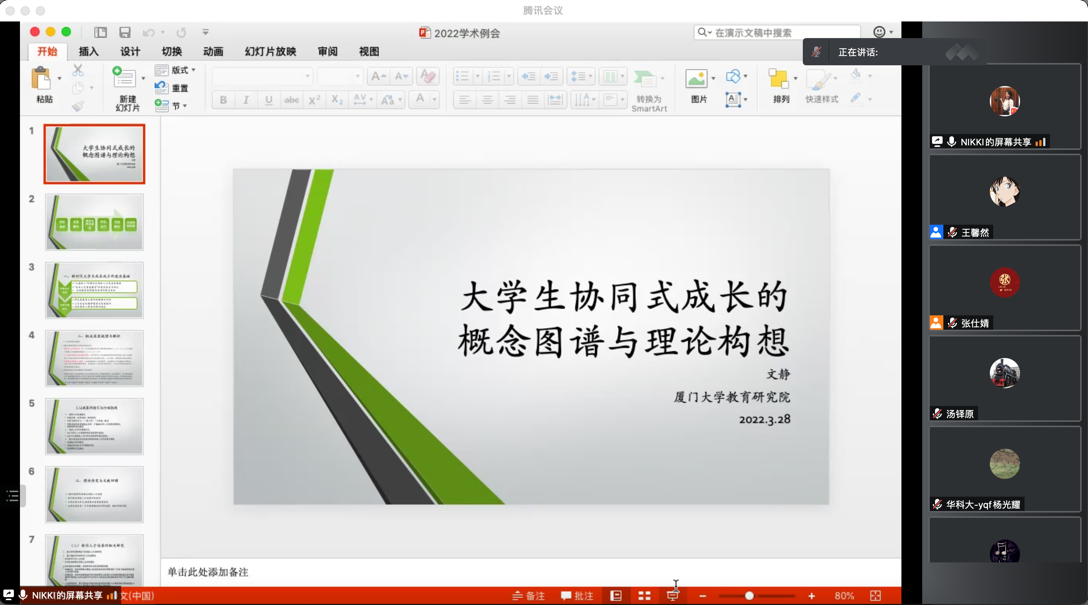Switch to the Insert (插入) tab

[x=89, y=52]
